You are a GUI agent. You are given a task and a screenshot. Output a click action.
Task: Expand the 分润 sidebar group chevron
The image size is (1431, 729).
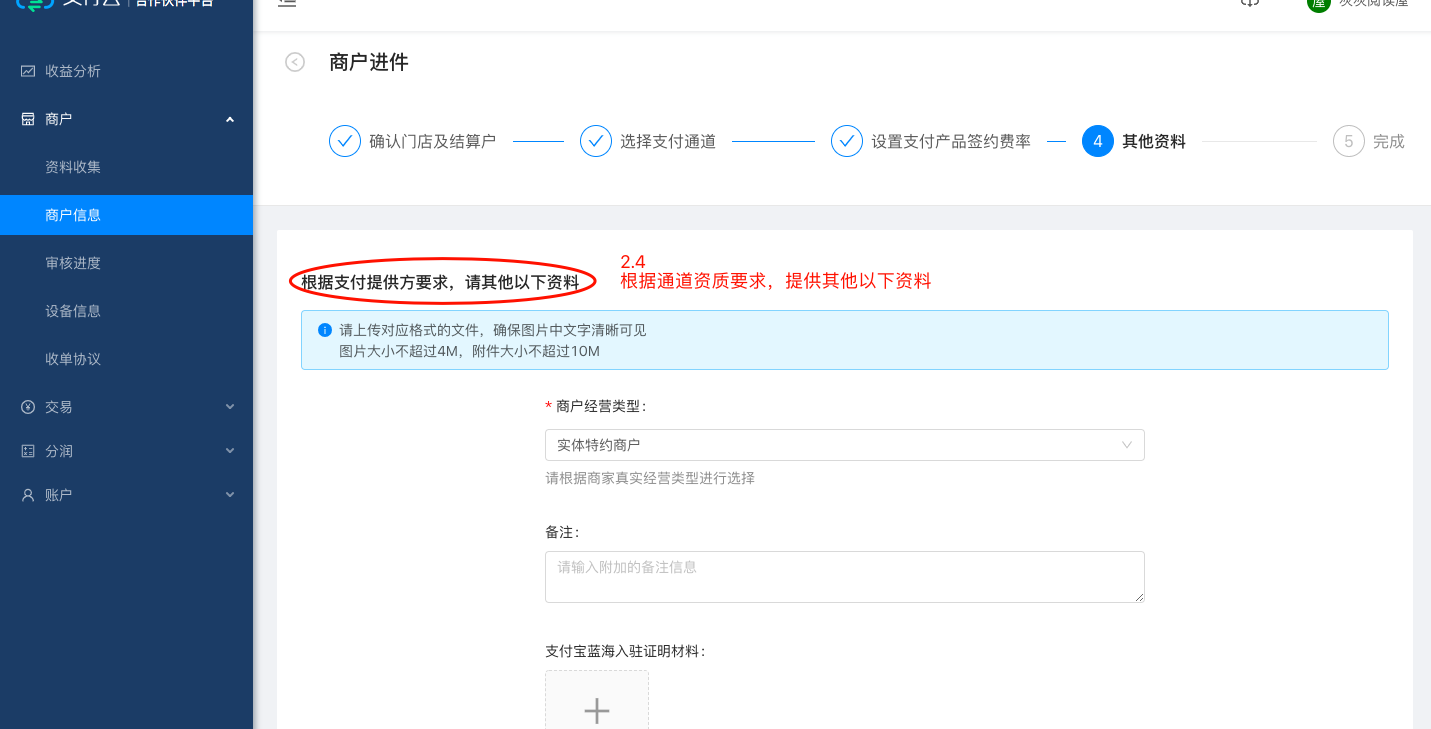pos(230,451)
